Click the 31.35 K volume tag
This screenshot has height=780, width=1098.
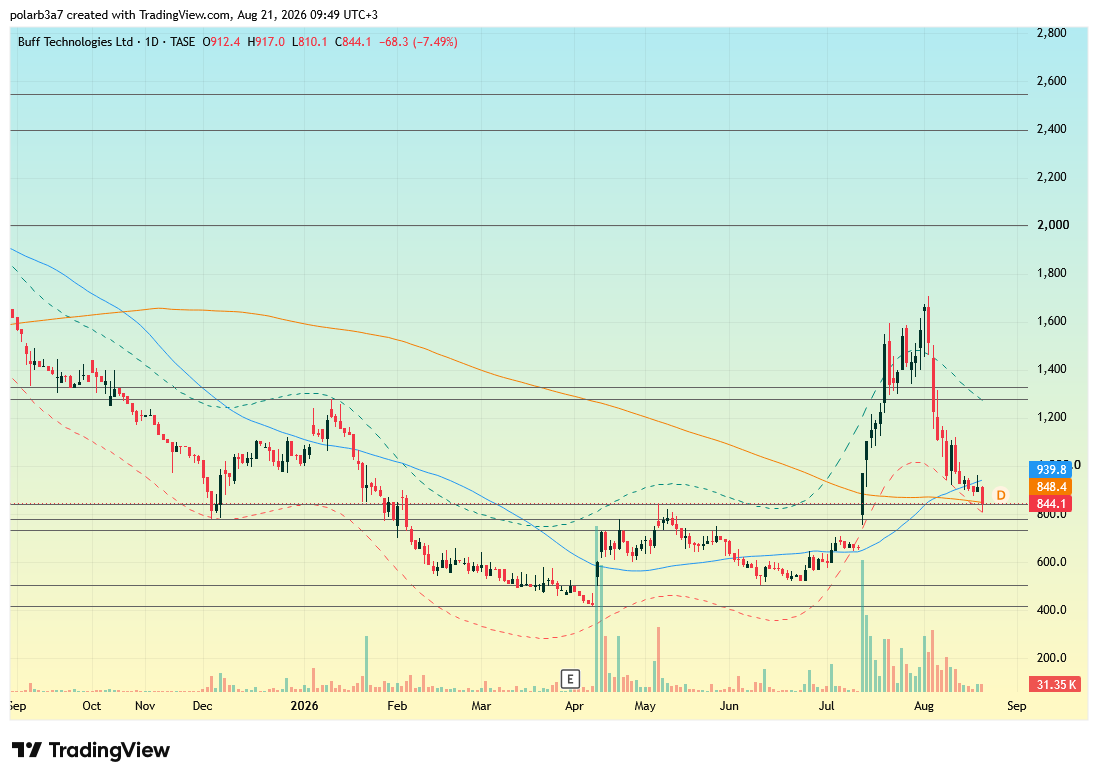coord(1056,684)
